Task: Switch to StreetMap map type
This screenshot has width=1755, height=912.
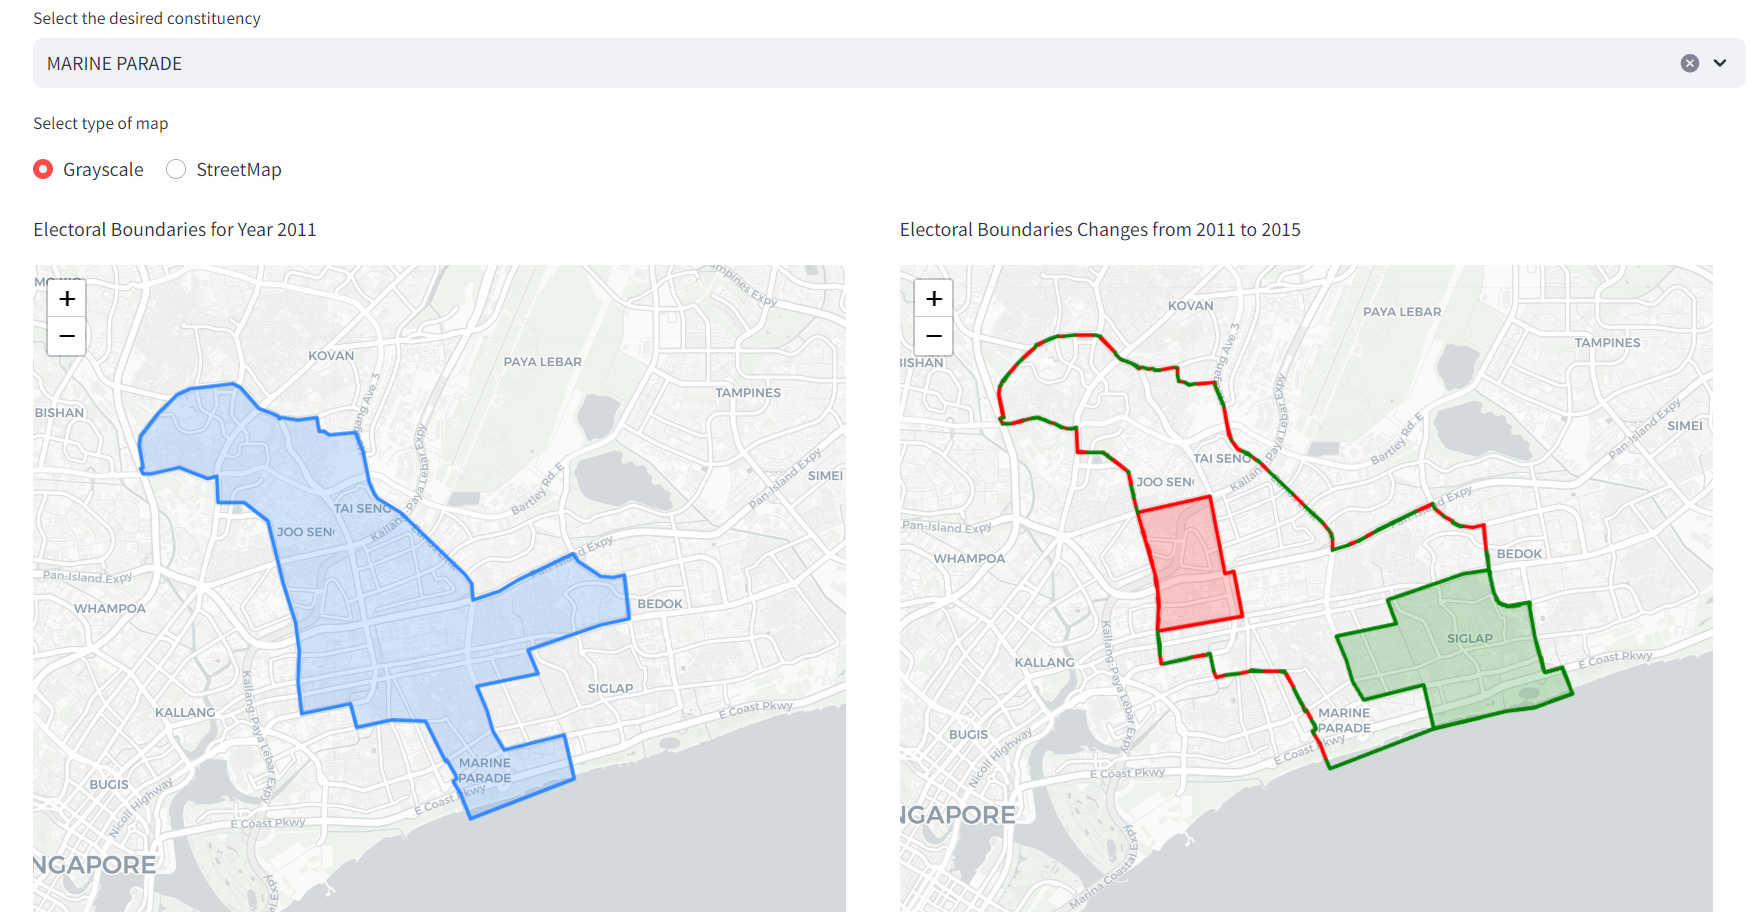Action: pos(176,169)
